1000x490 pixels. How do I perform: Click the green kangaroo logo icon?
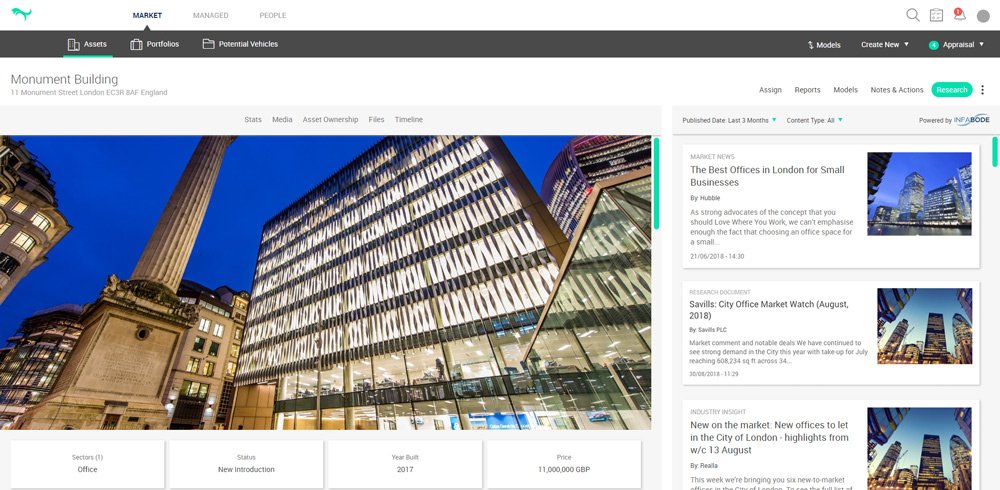pos(21,14)
